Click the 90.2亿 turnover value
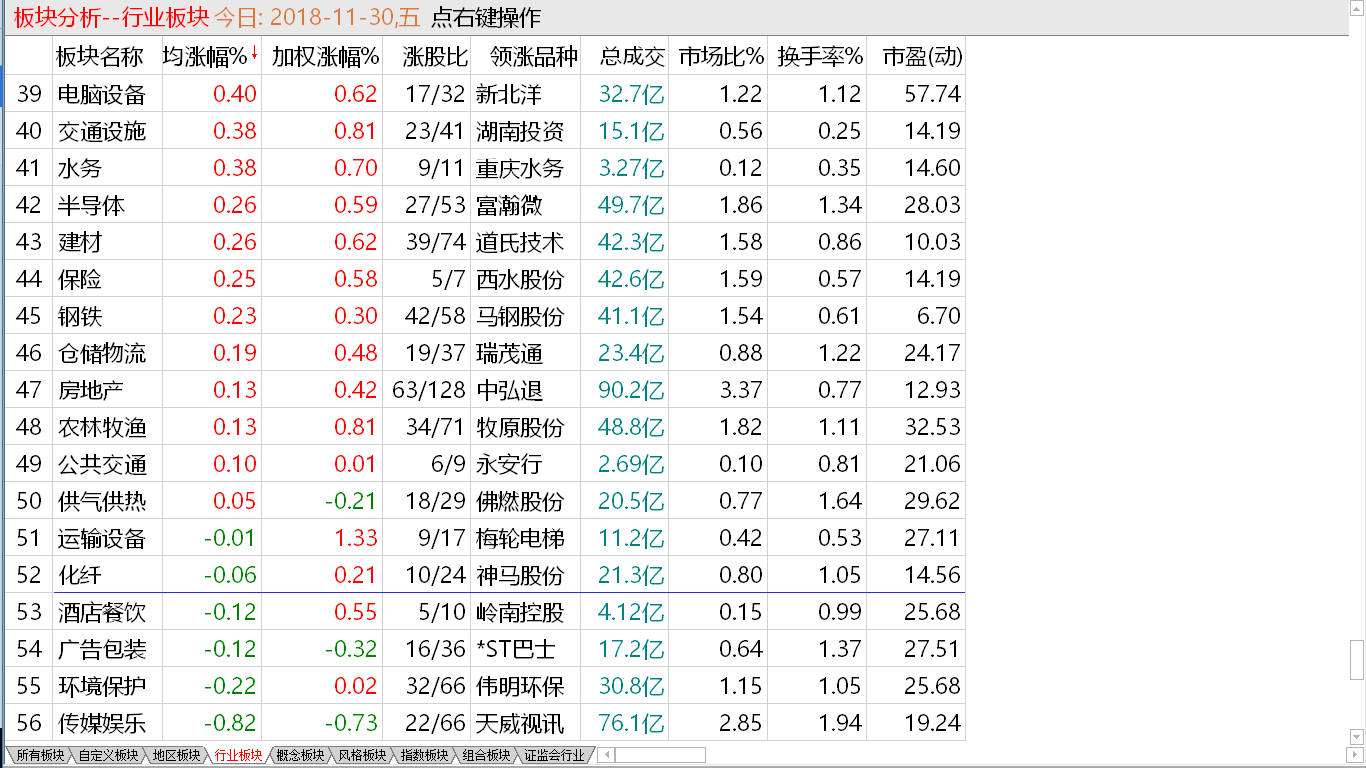 (x=632, y=390)
